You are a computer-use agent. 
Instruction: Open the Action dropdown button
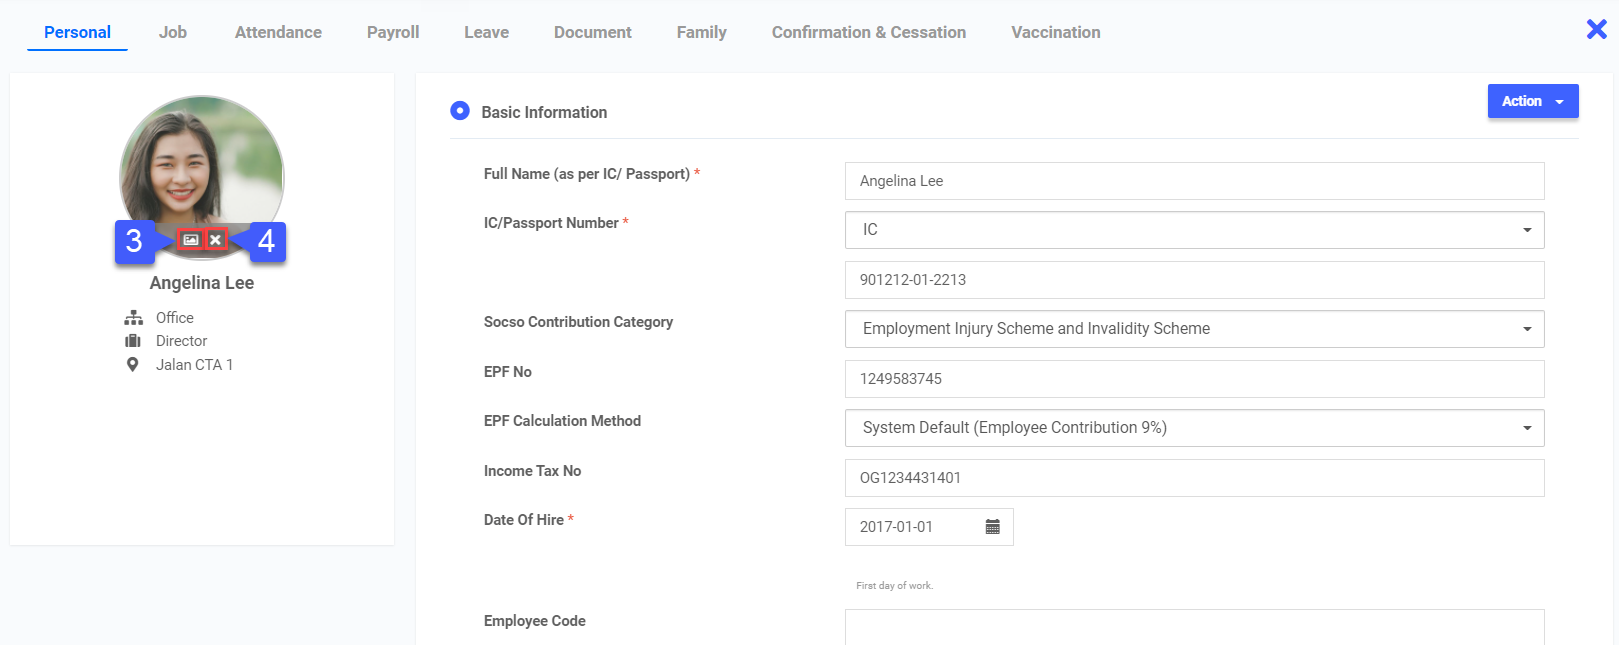[x=1532, y=101]
